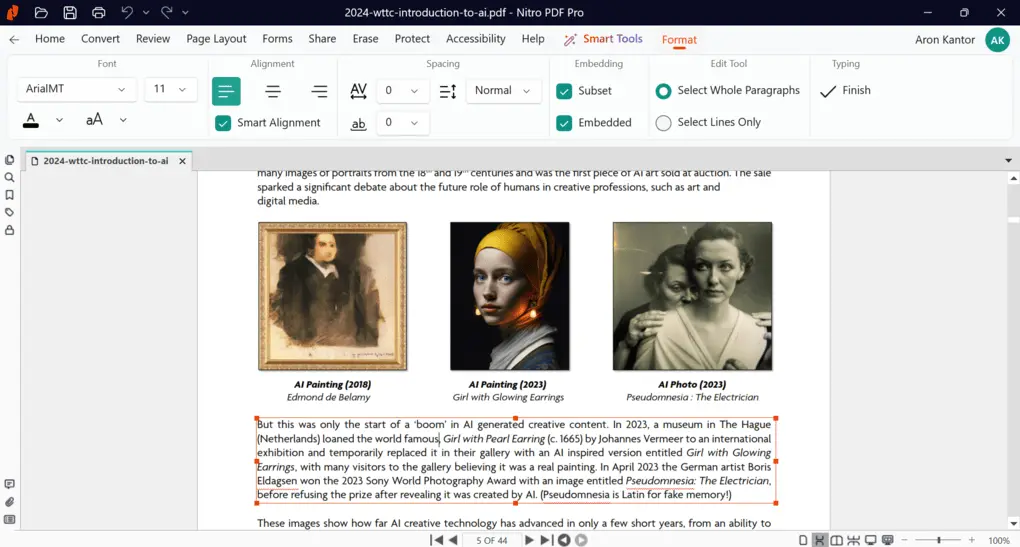
Task: Choose the Select Lines Only radio option
Action: click(663, 122)
